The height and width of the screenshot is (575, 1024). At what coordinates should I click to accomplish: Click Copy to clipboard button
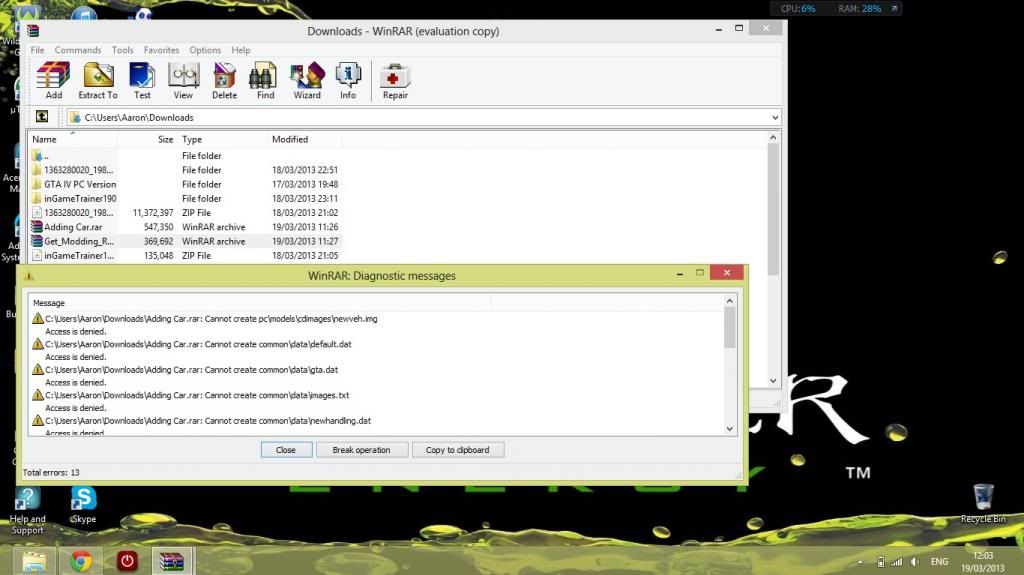(457, 450)
